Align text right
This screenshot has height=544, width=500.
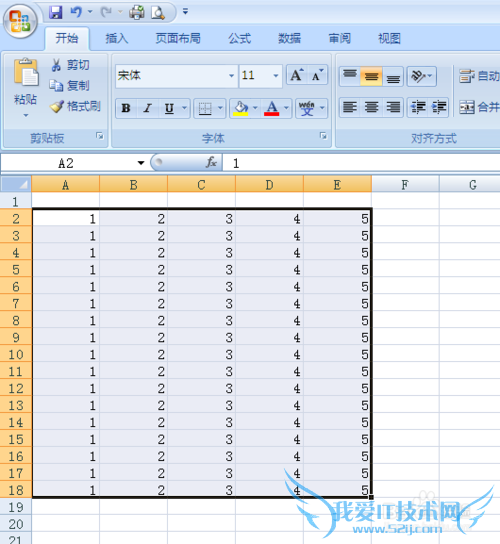(393, 107)
